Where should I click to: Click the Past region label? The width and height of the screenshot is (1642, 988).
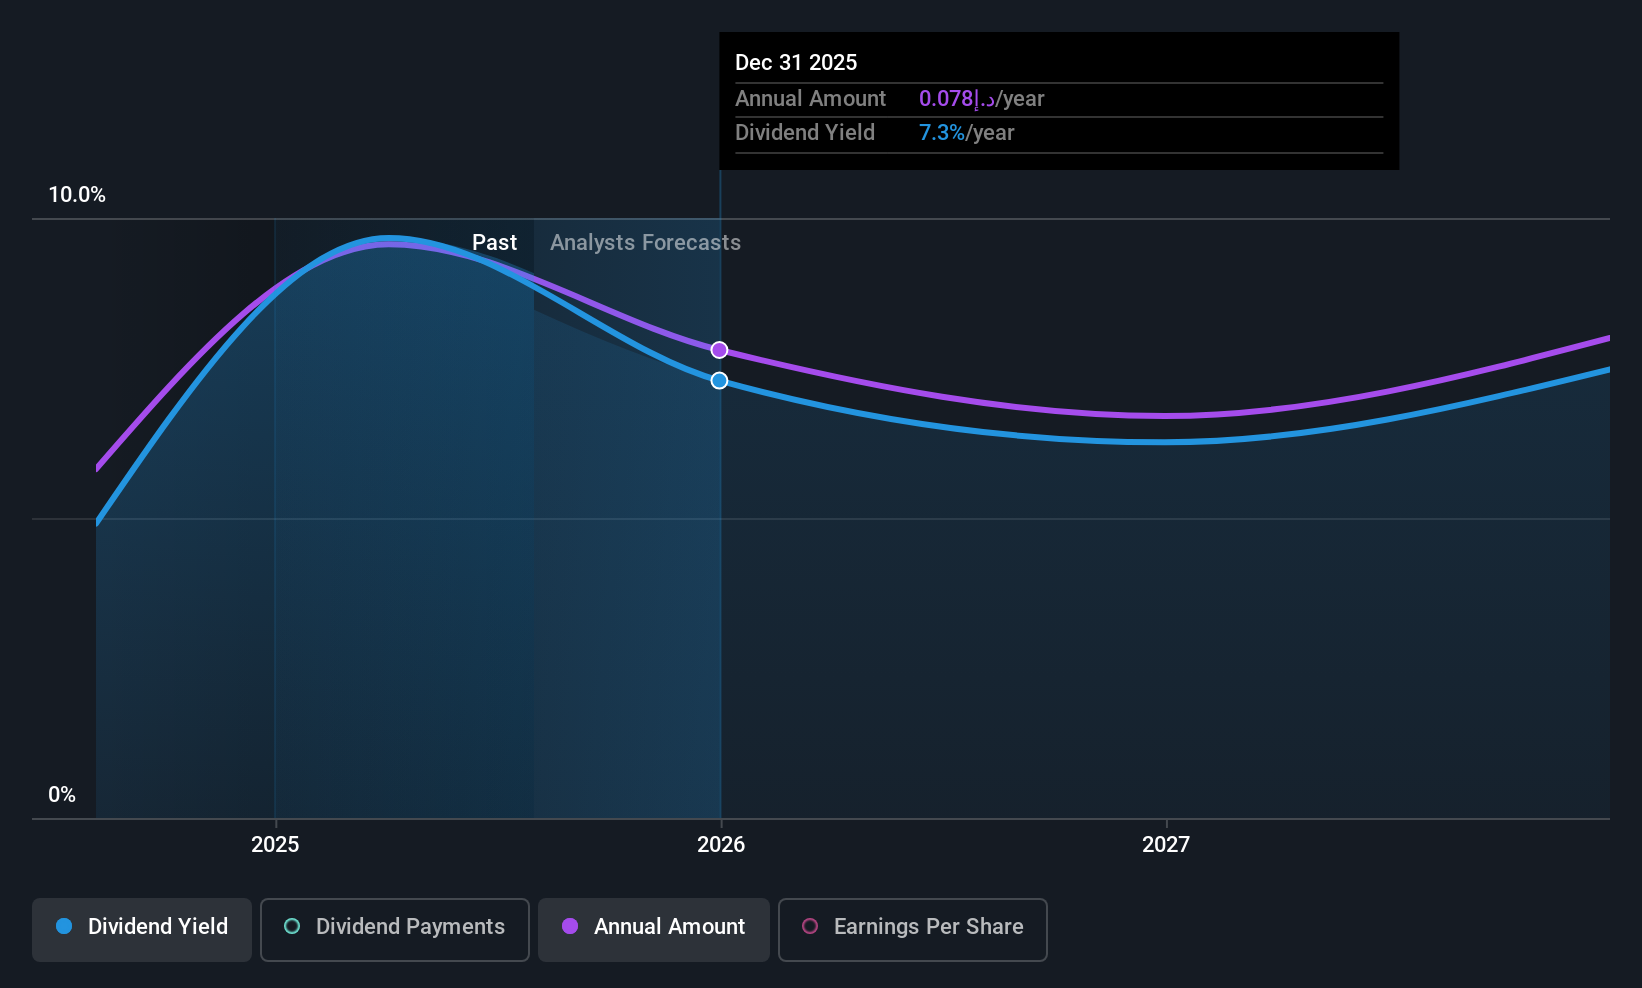pyautogui.click(x=494, y=243)
